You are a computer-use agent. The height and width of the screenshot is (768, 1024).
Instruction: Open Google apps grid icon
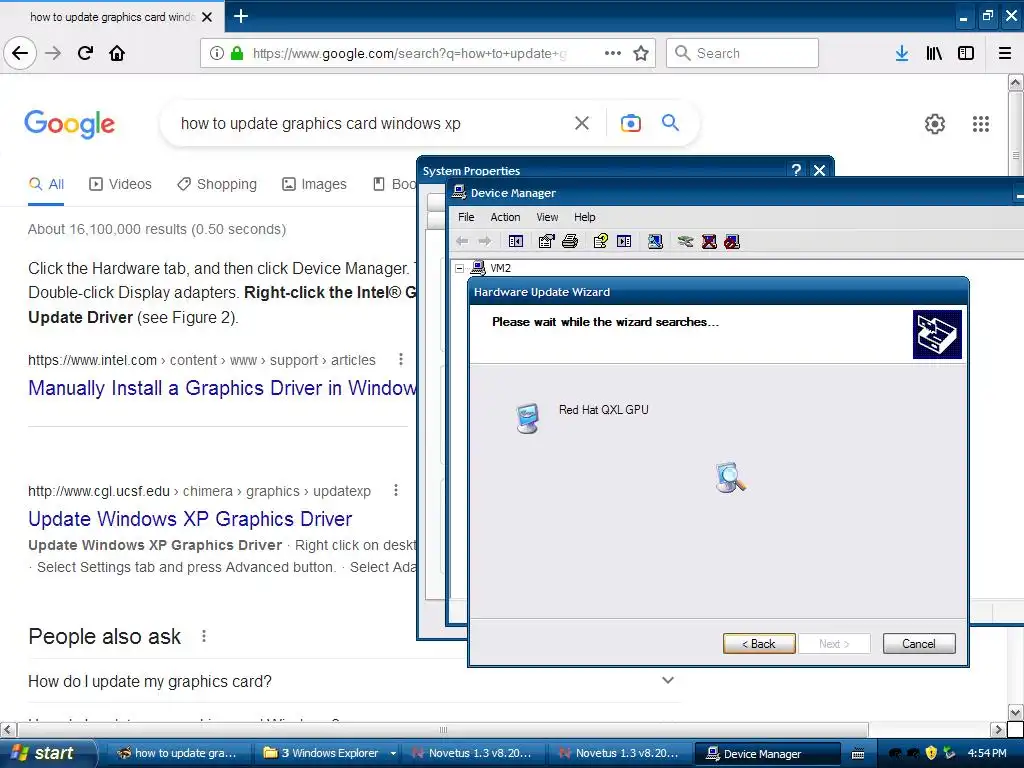point(981,123)
